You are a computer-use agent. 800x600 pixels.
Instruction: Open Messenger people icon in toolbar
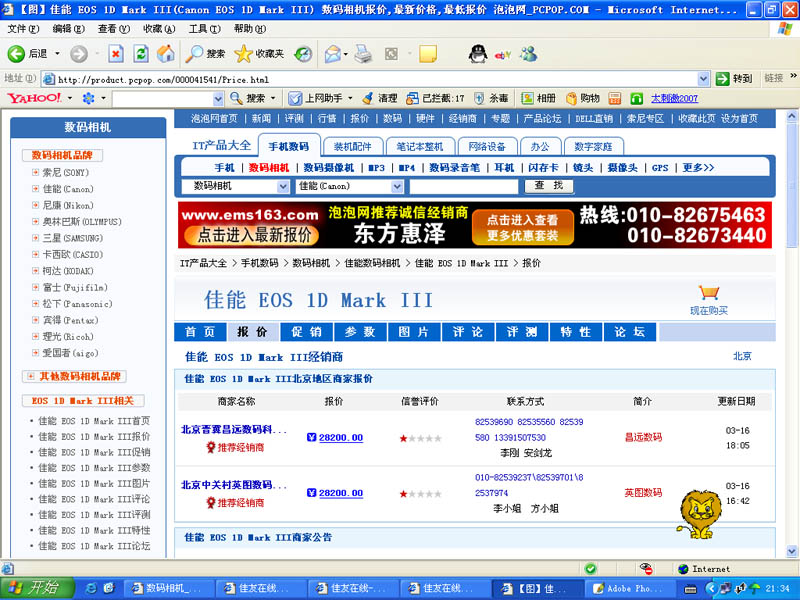coord(529,54)
